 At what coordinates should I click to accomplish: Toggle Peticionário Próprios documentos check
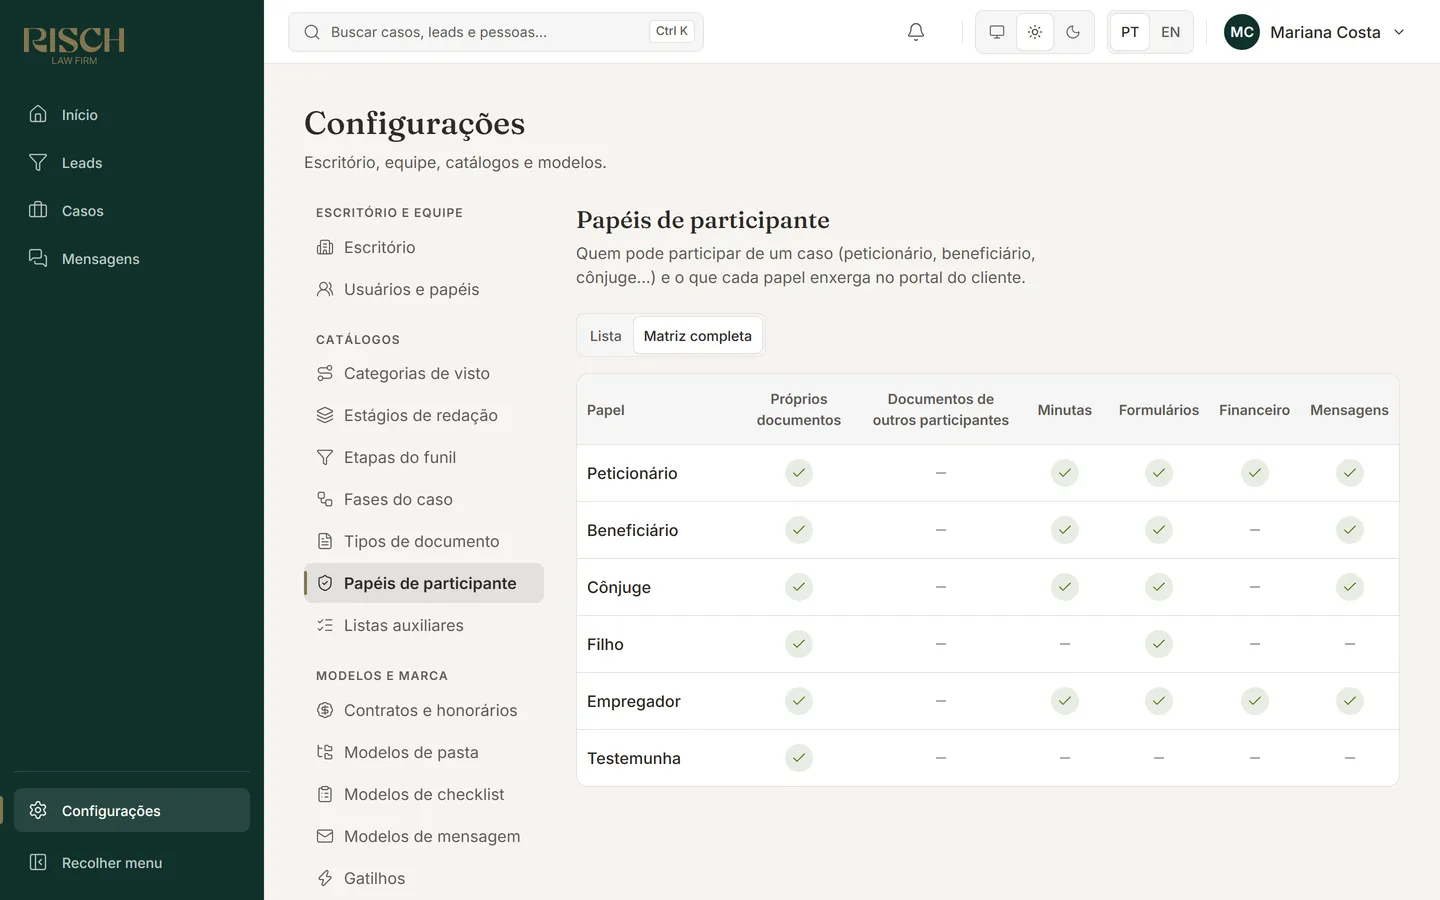pyautogui.click(x=799, y=473)
